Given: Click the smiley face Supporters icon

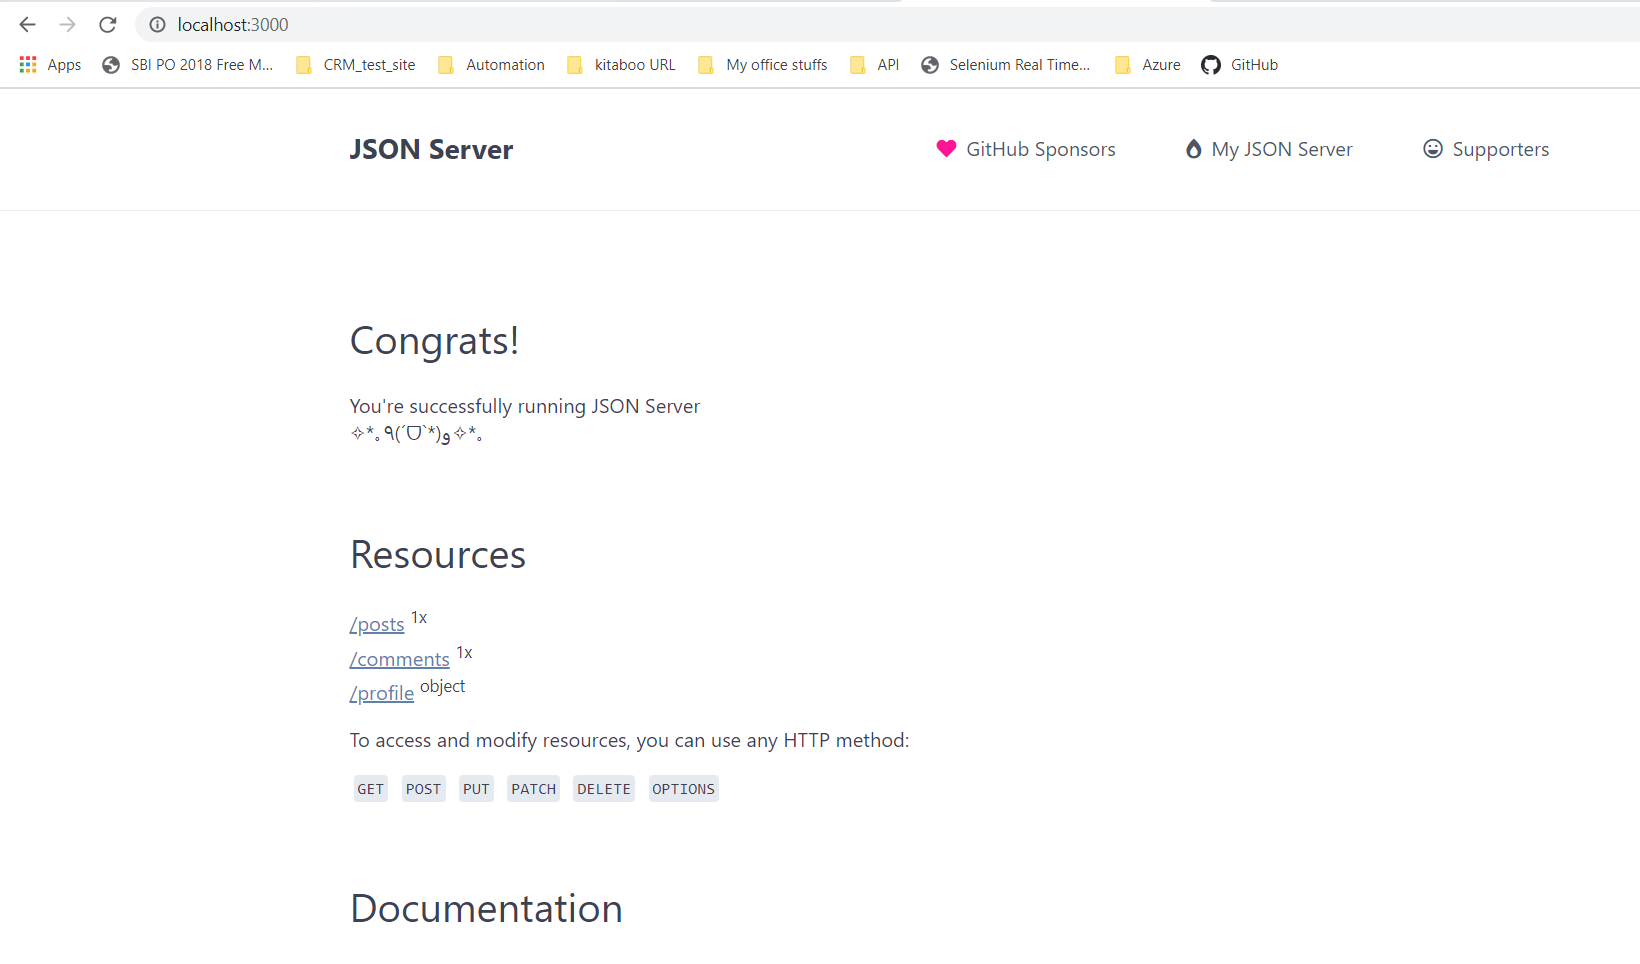Looking at the screenshot, I should pos(1433,148).
